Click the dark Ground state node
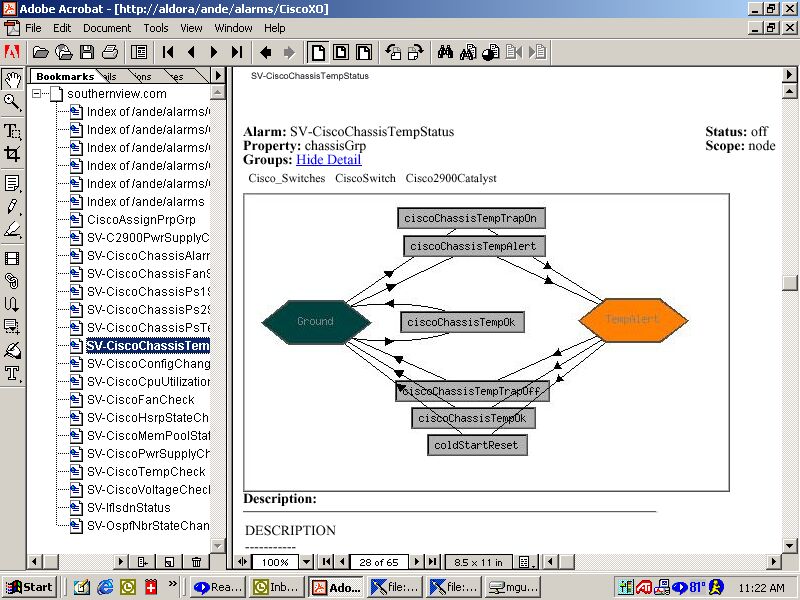800x600 pixels. (x=316, y=321)
